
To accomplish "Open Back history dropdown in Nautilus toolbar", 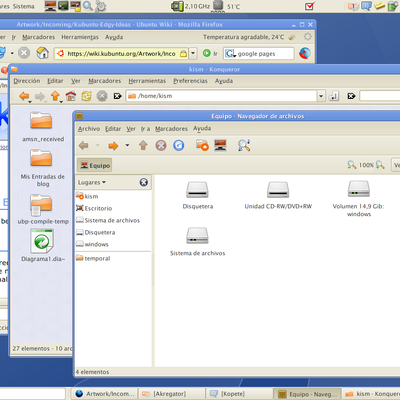I will pyautogui.click(x=98, y=145).
